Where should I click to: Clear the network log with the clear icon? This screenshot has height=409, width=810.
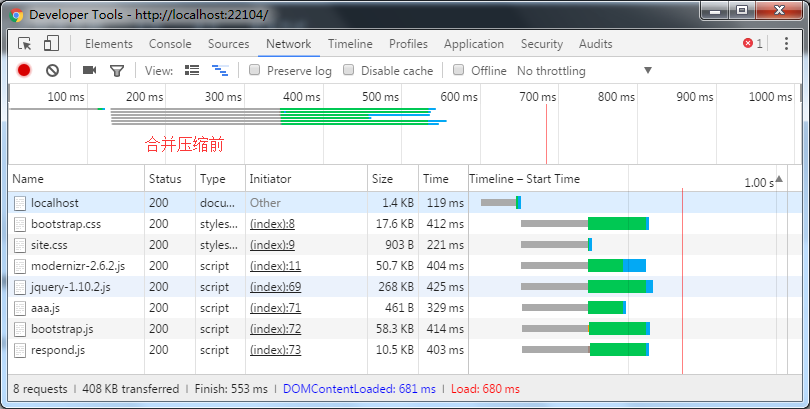point(52,70)
